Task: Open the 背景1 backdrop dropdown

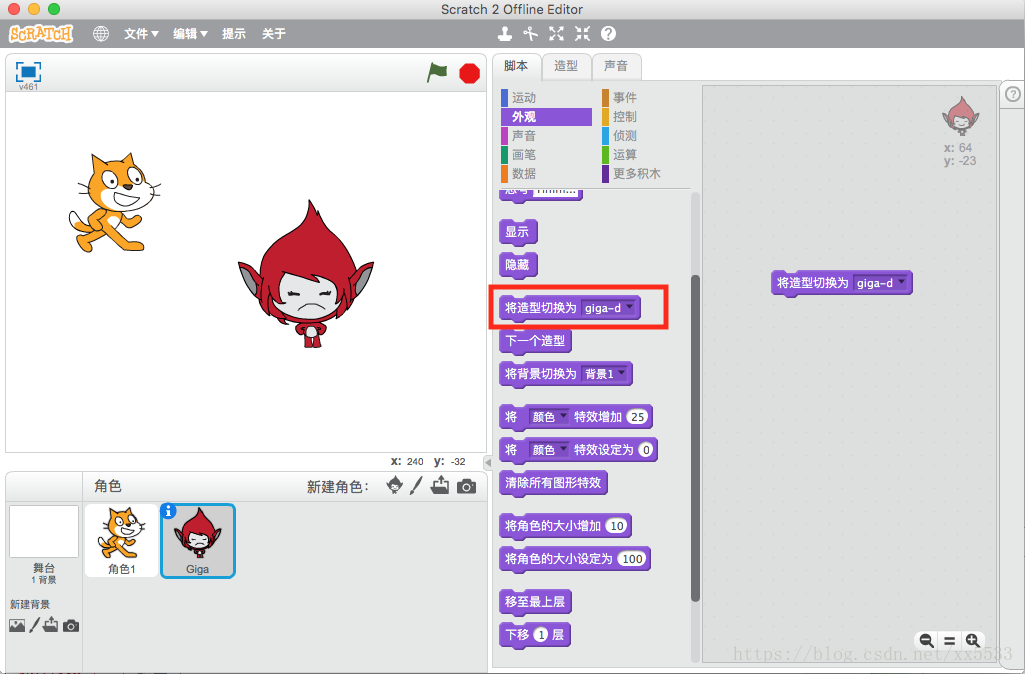Action: click(605, 373)
